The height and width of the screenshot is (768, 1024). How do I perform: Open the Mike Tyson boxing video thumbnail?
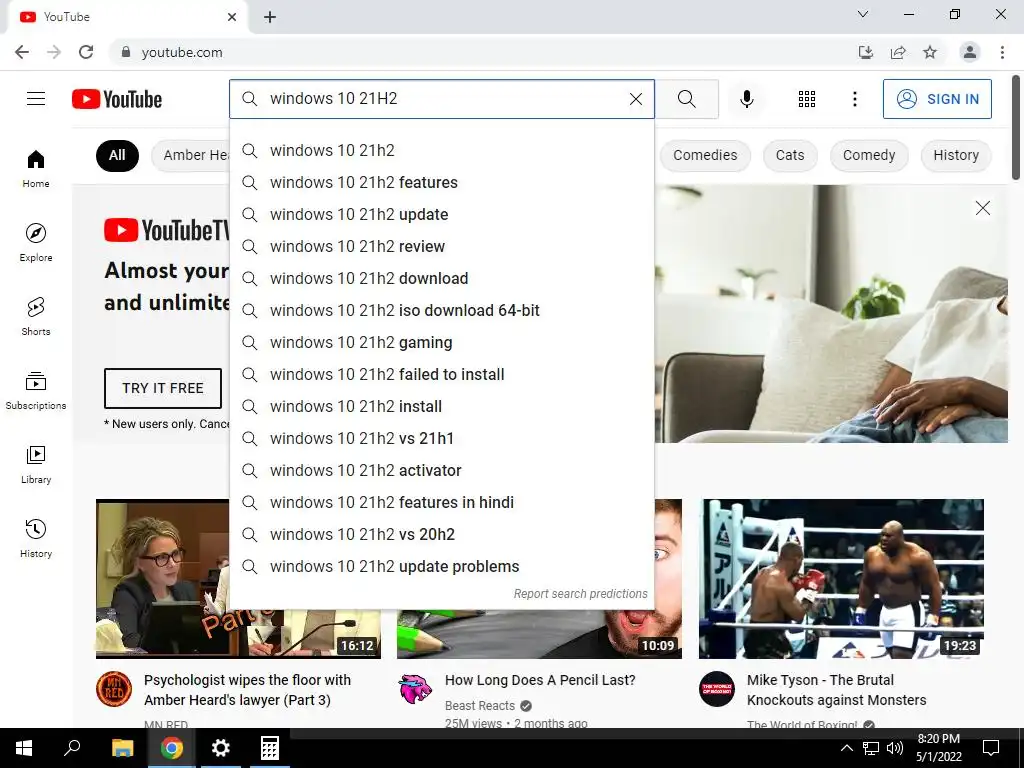841,579
